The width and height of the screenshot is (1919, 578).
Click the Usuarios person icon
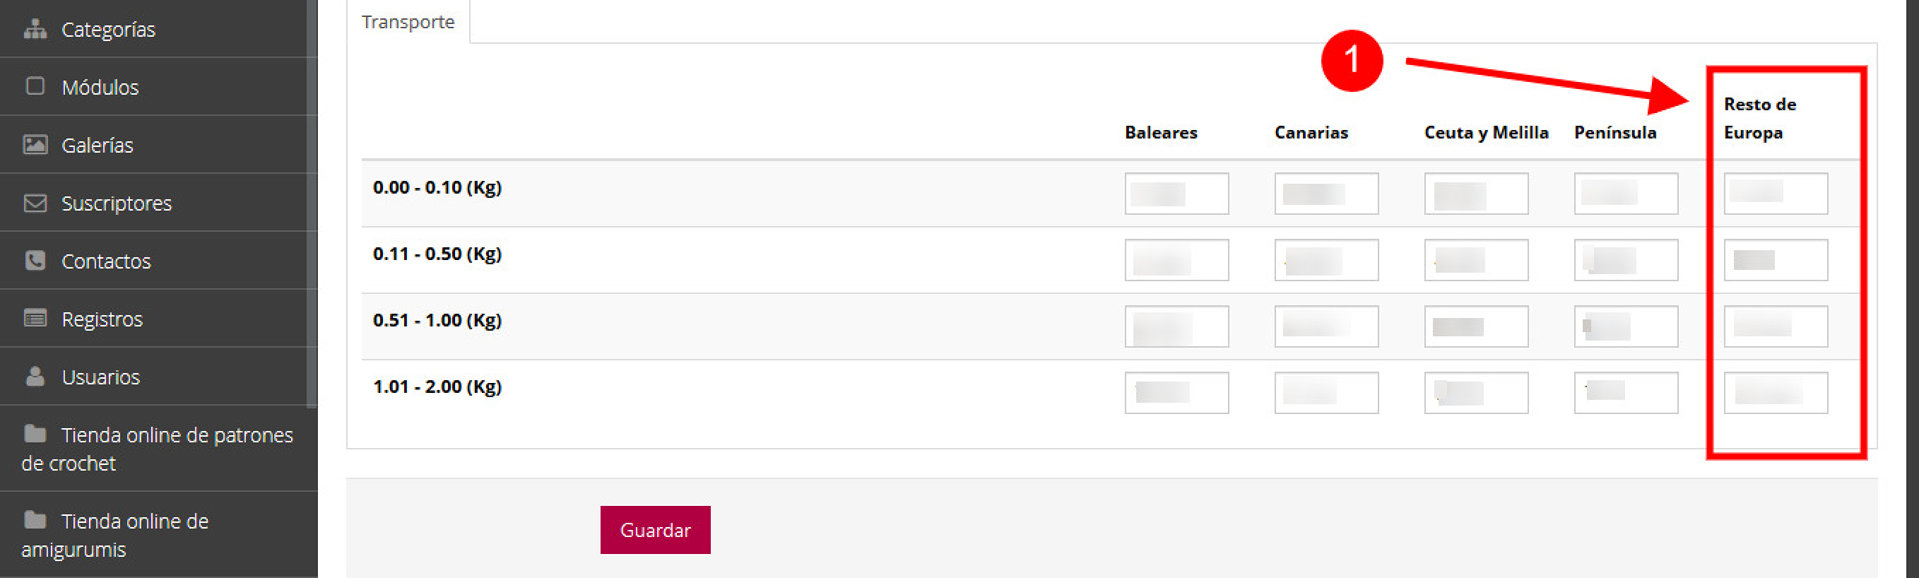(35, 377)
